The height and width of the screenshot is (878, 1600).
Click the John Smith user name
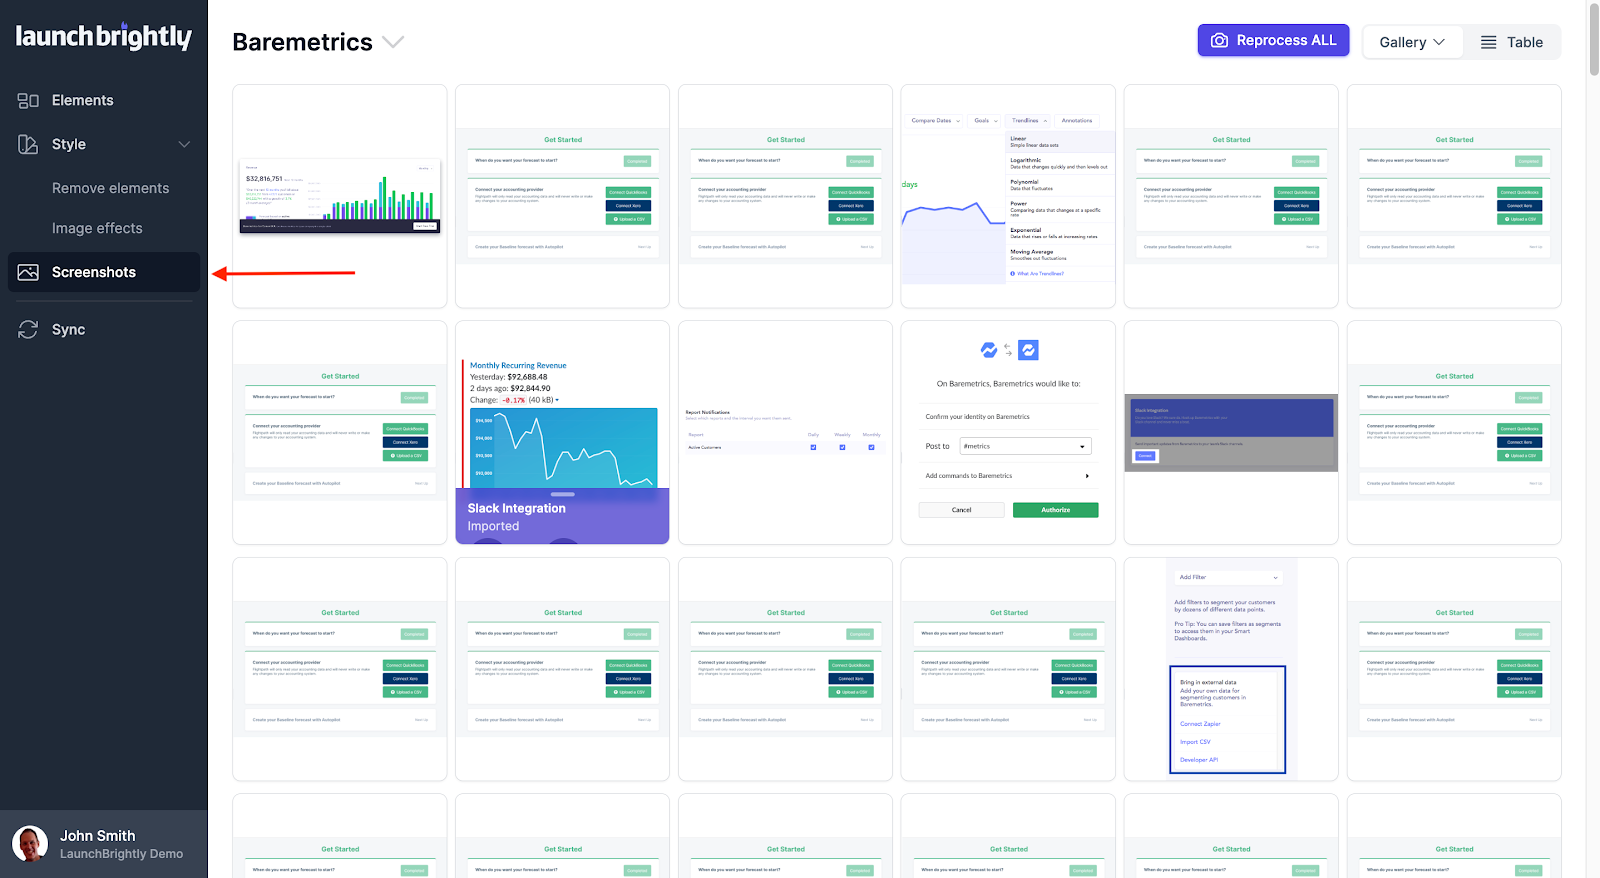97,835
